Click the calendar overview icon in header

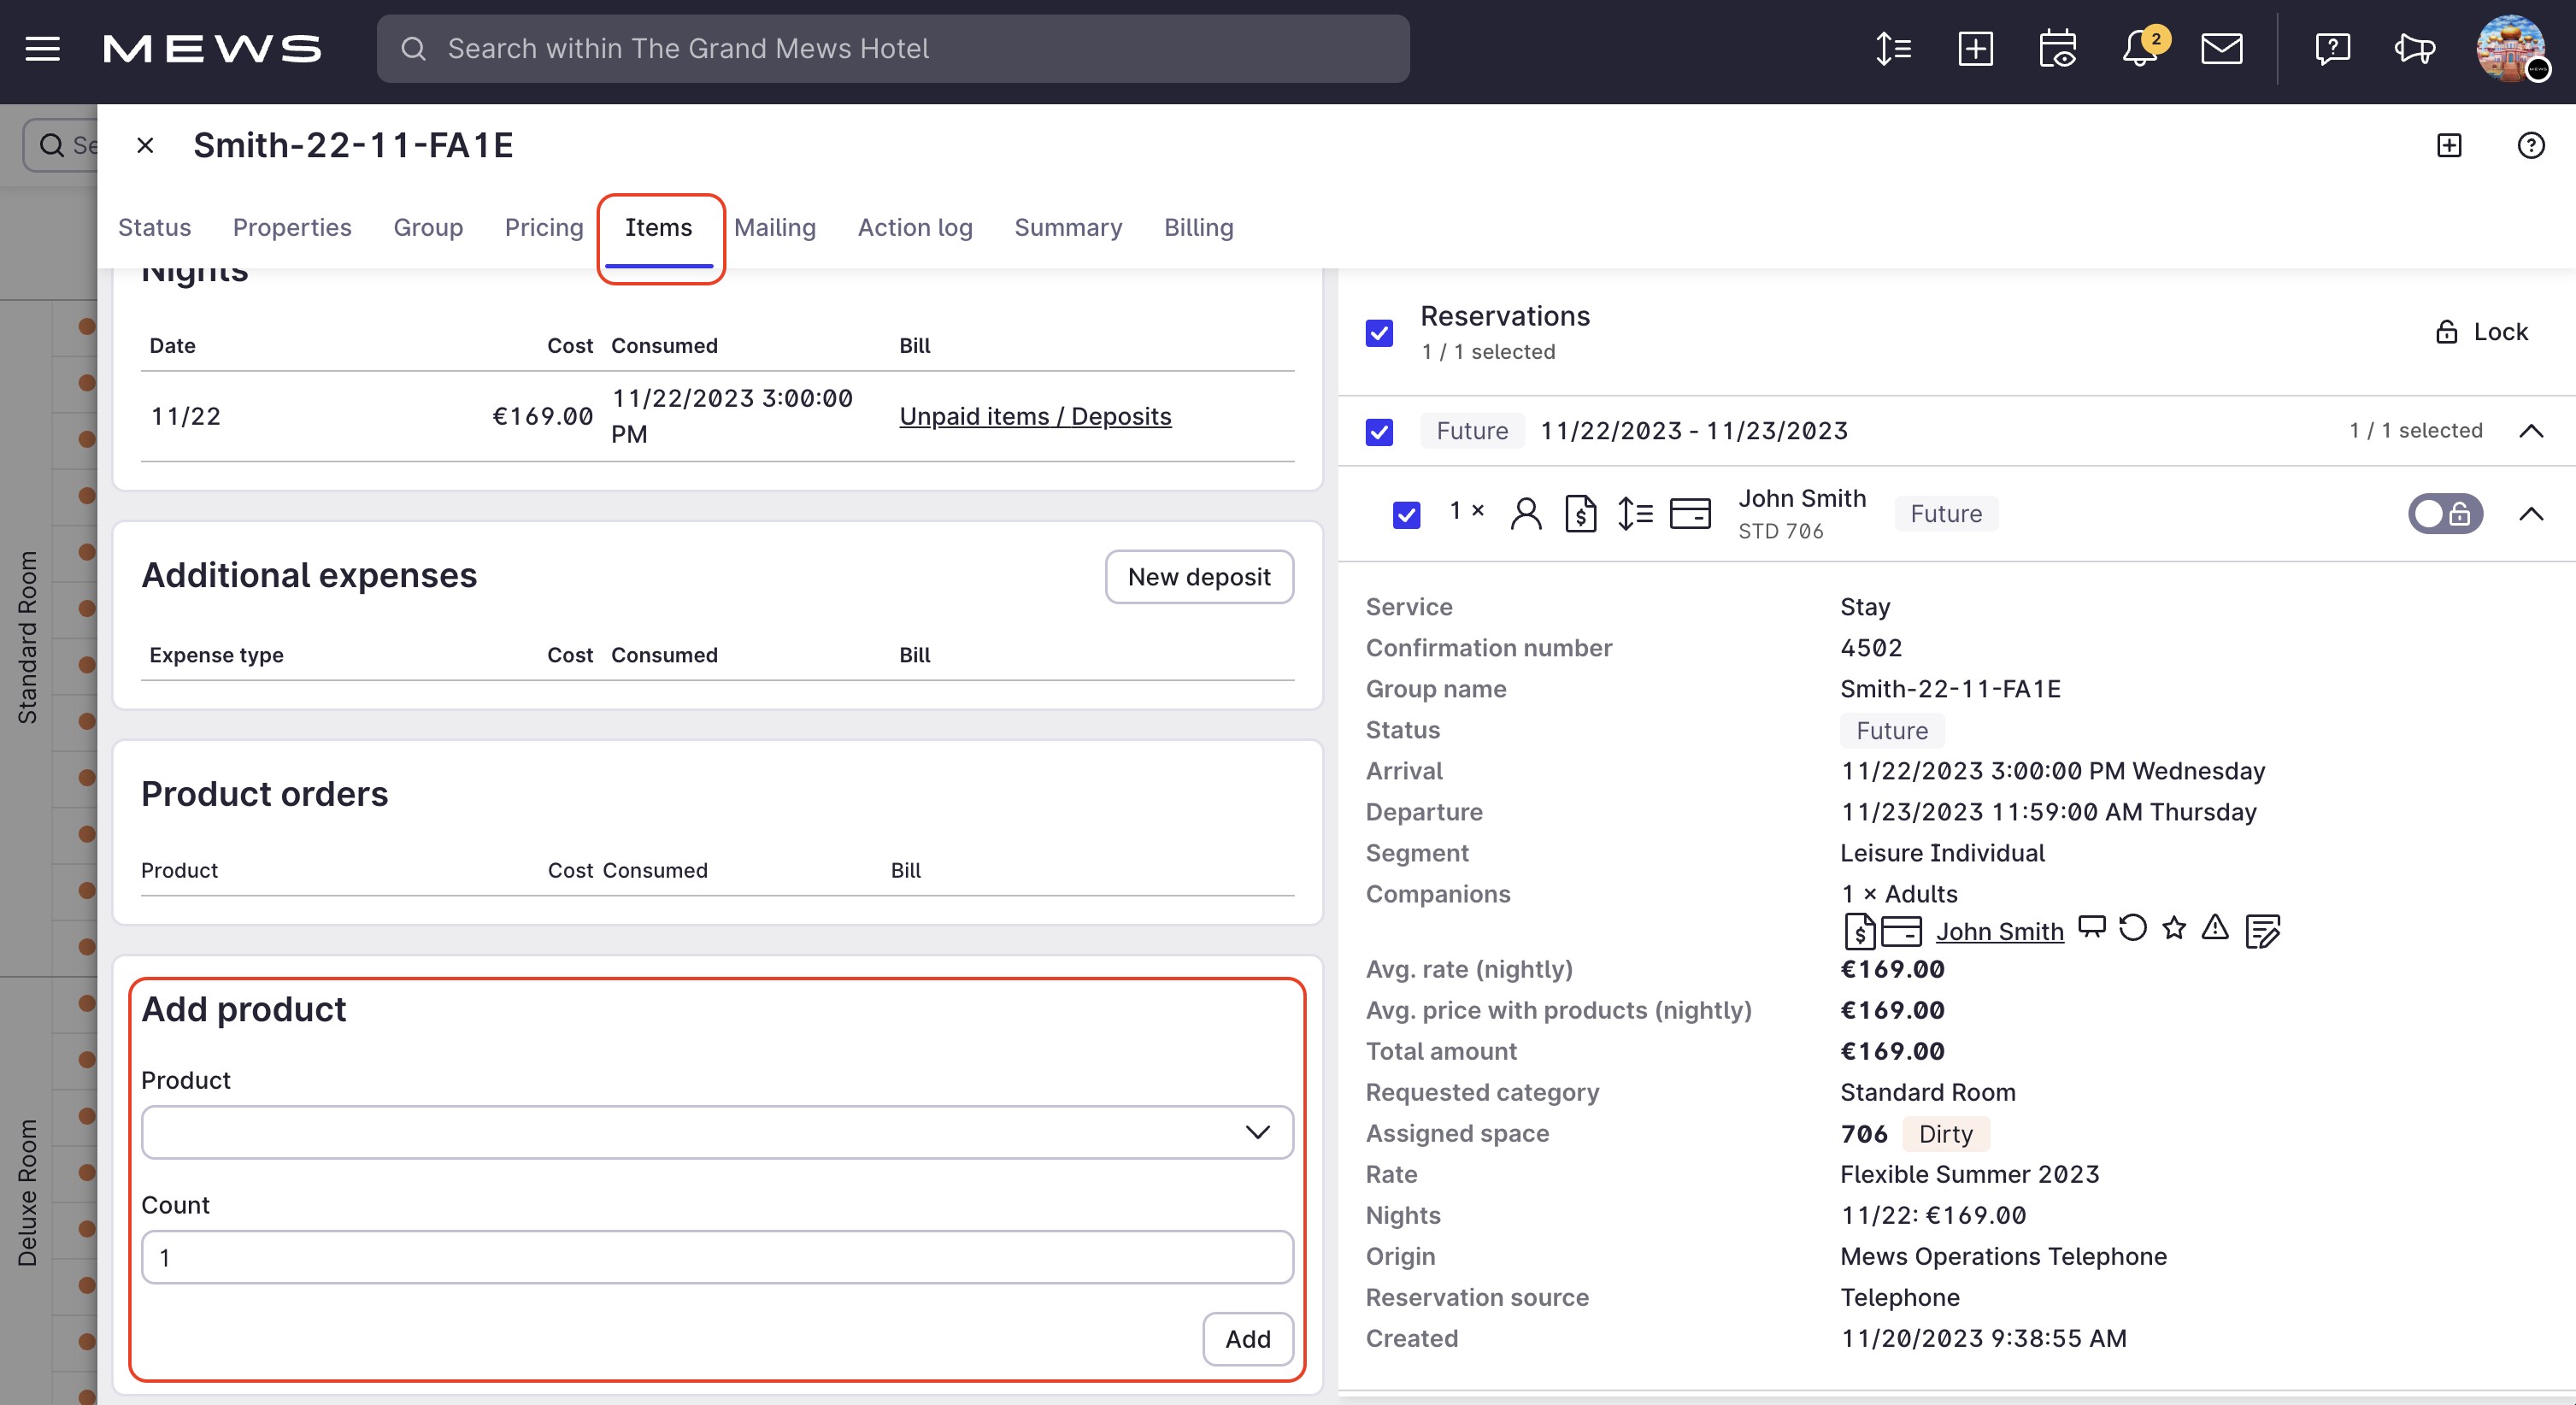point(2057,48)
